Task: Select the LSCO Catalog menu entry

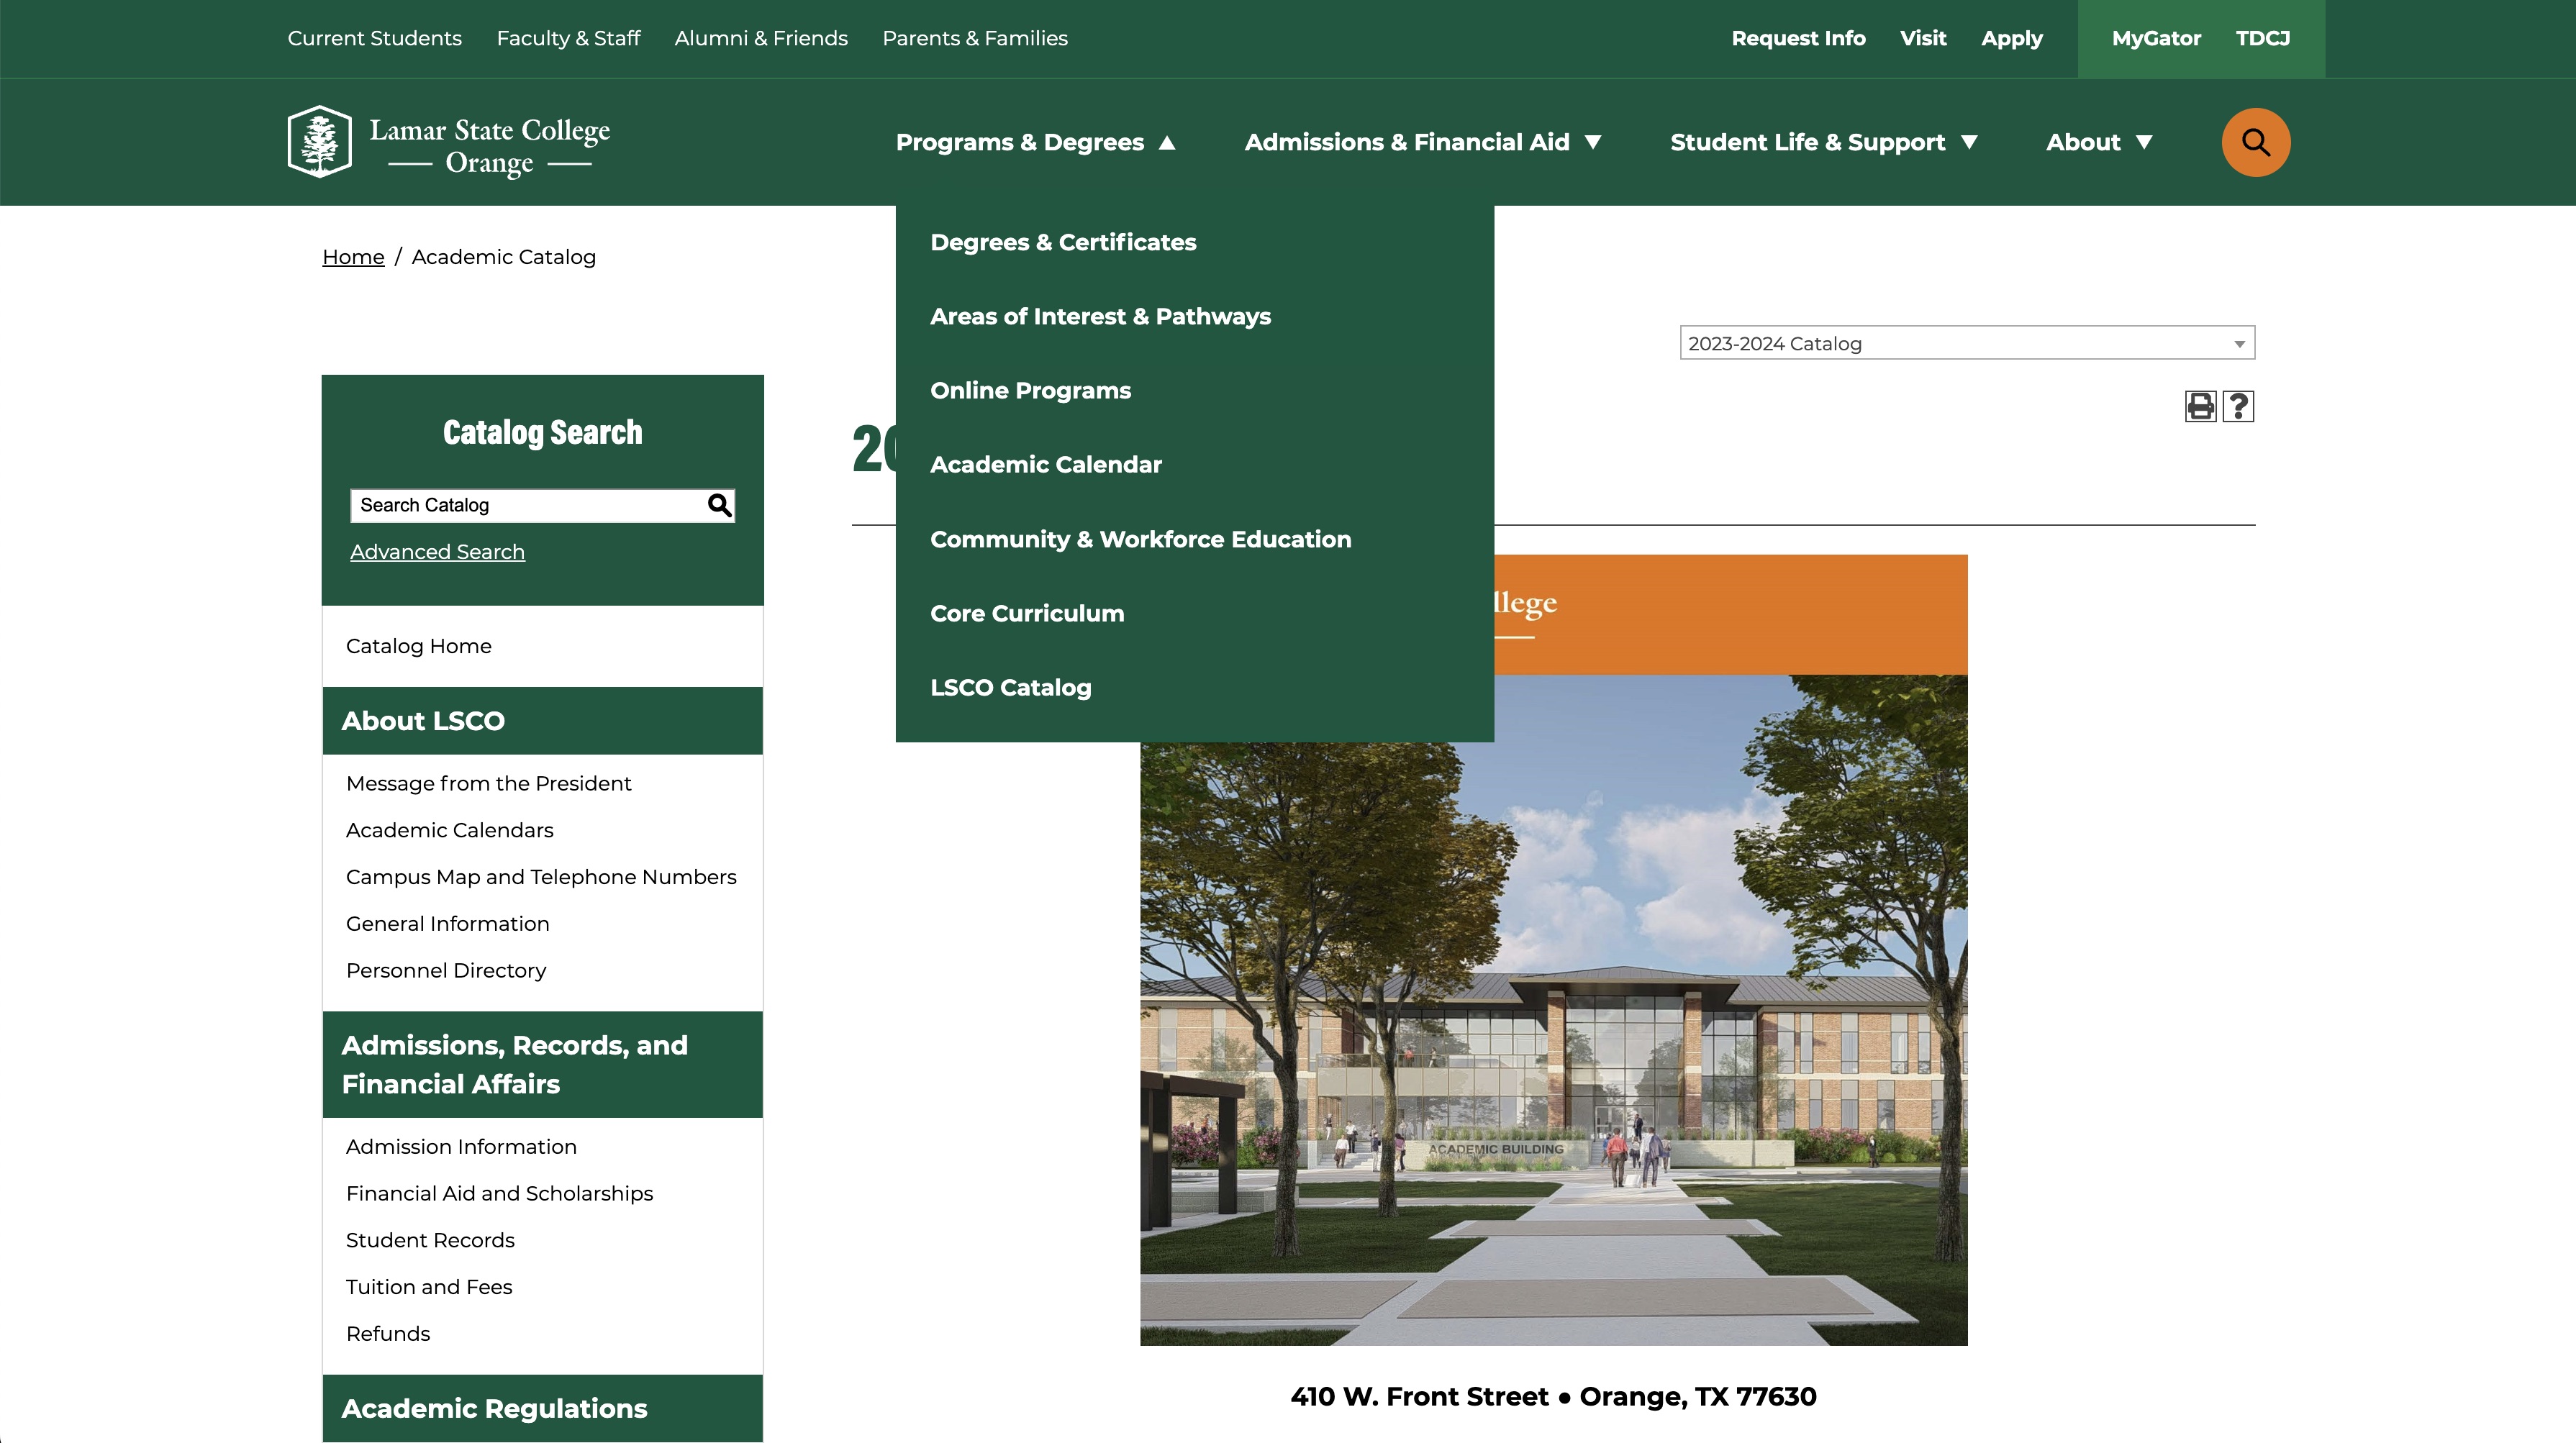Action: pos(1010,687)
